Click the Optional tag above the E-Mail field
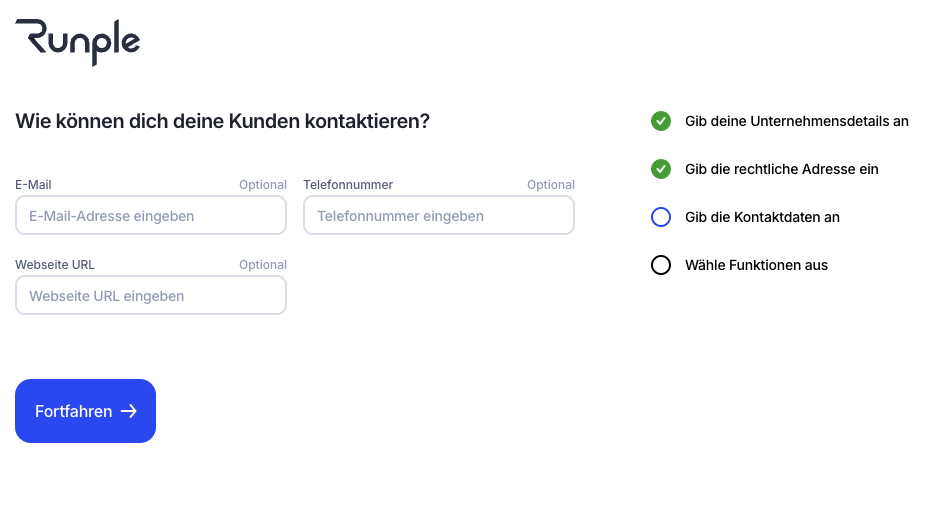926x523 pixels. pyautogui.click(x=263, y=185)
